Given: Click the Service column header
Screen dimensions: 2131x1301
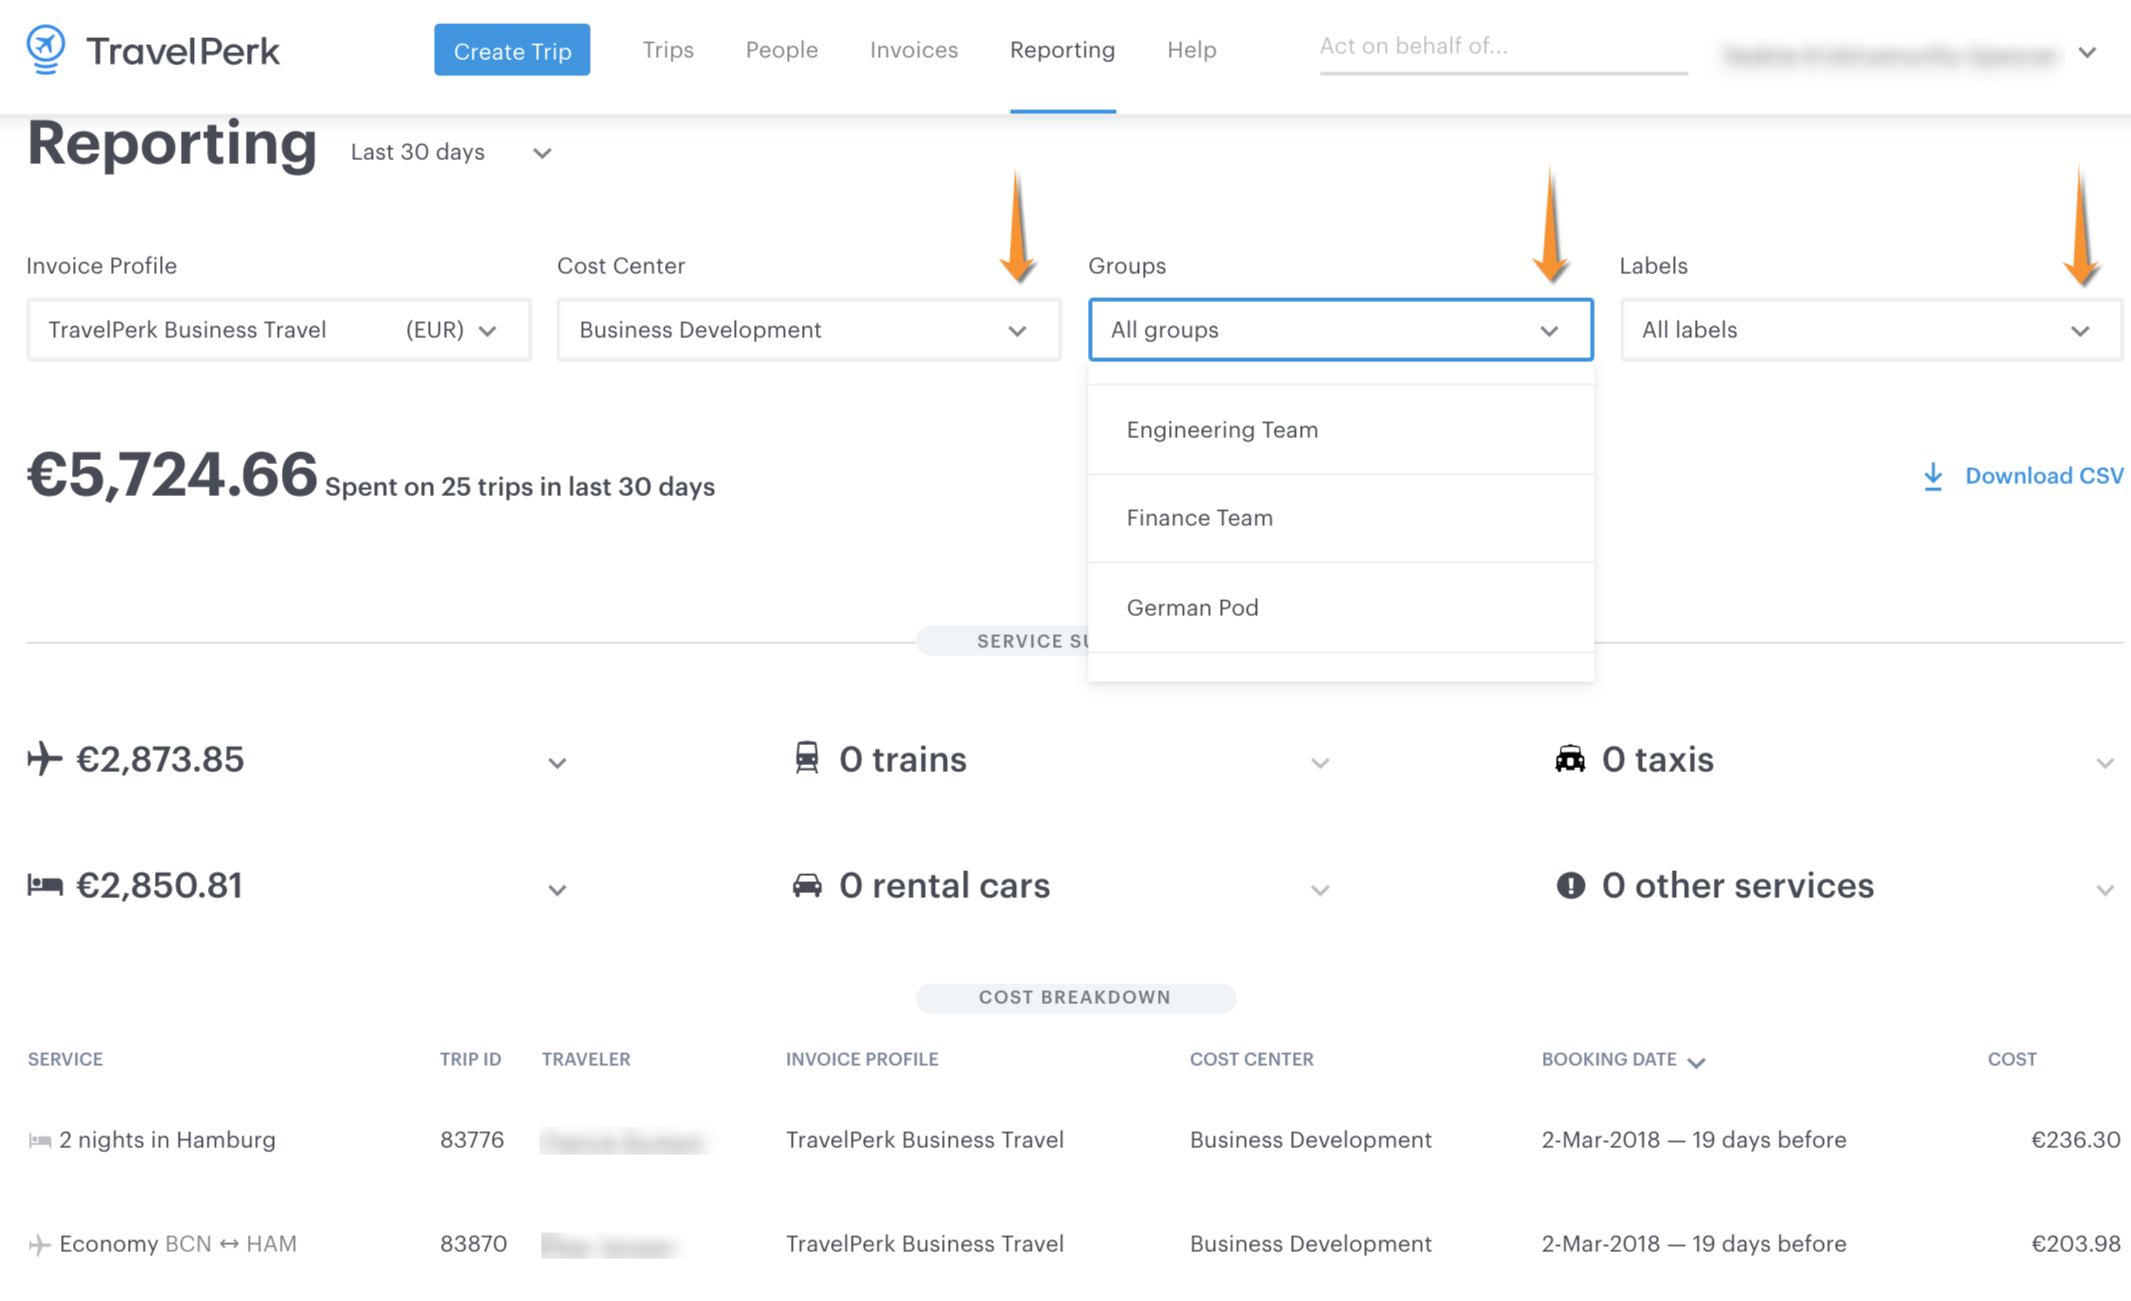Looking at the screenshot, I should [65, 1059].
